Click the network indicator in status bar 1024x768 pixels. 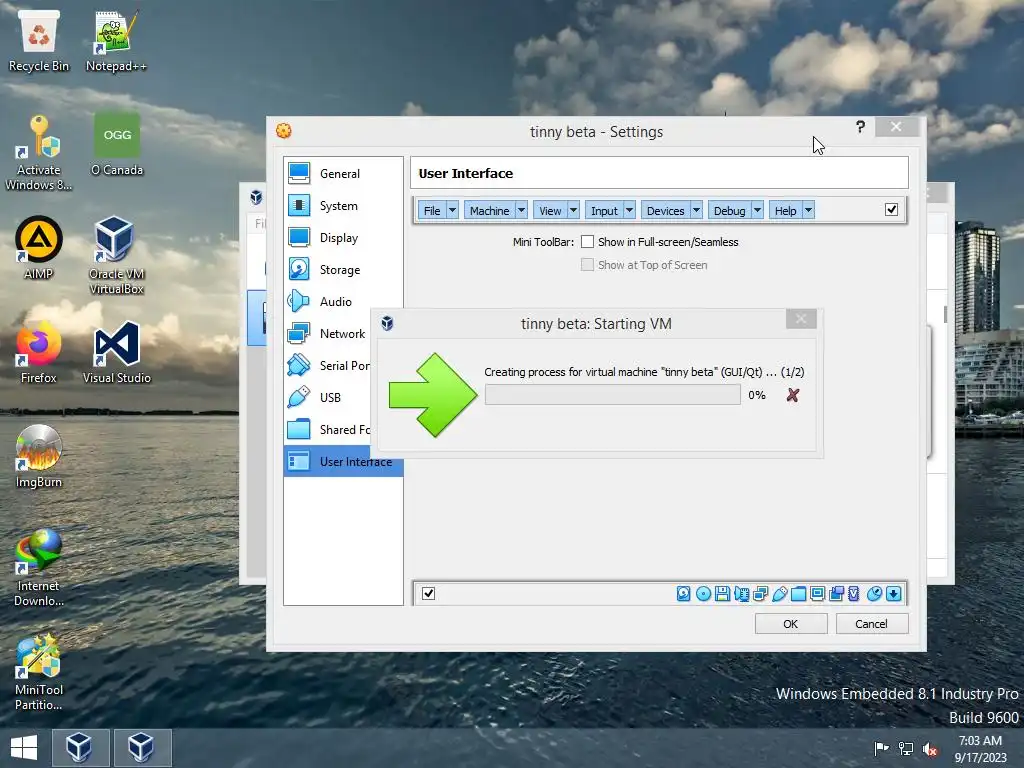760,594
